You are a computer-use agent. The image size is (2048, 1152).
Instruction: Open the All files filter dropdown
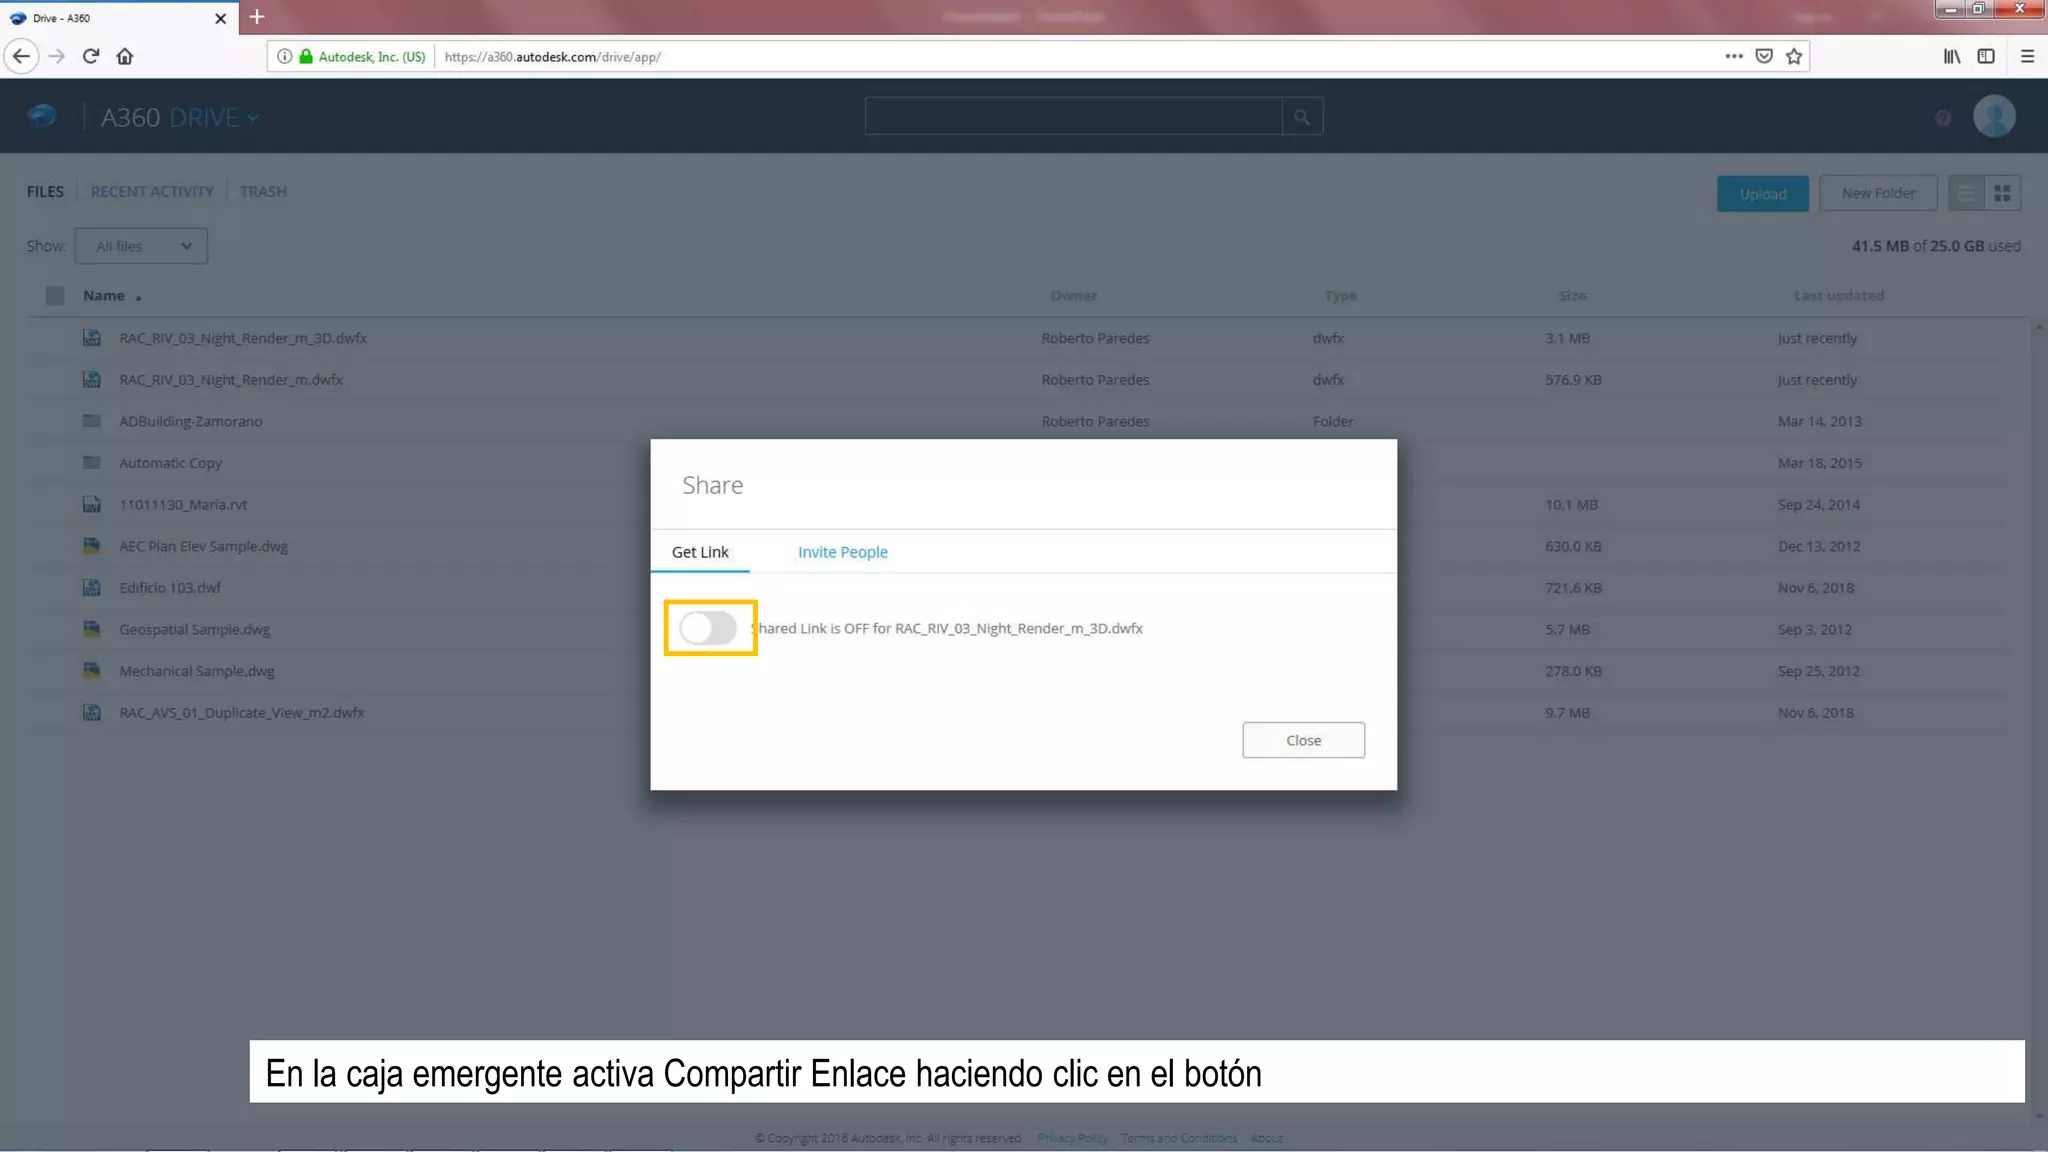click(141, 246)
